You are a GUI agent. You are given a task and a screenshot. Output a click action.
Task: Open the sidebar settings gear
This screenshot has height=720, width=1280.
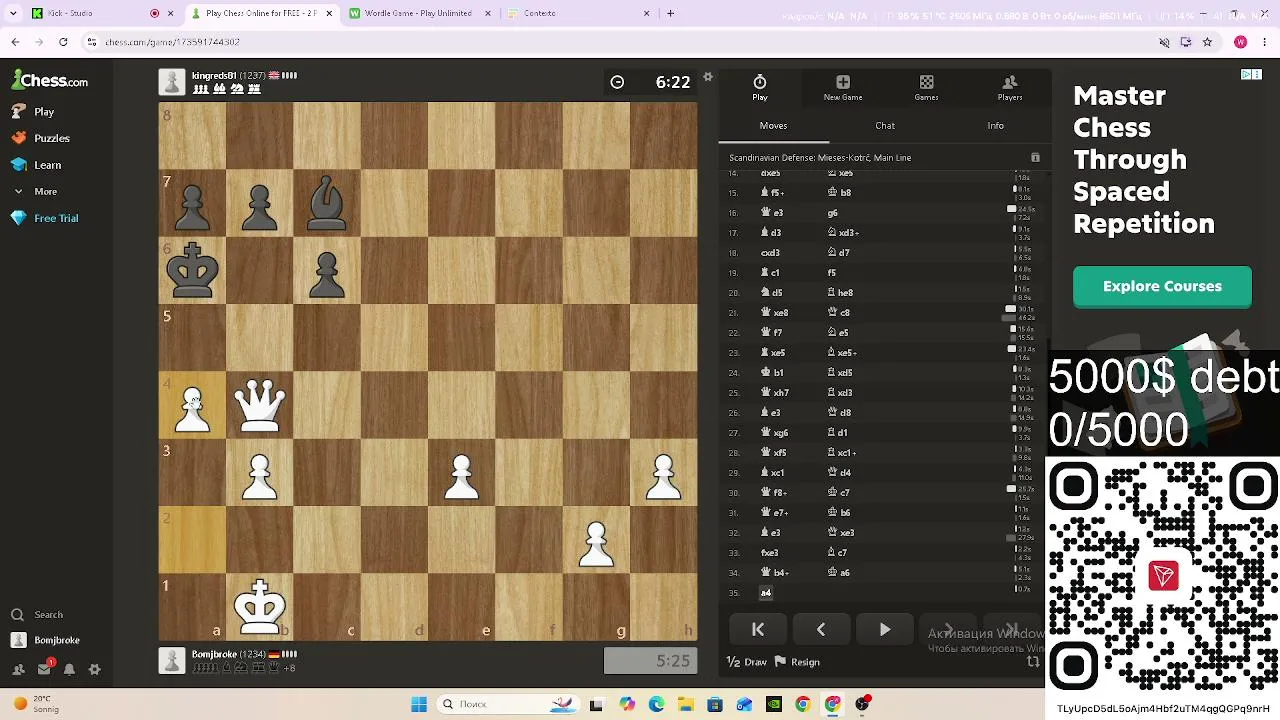click(x=95, y=669)
